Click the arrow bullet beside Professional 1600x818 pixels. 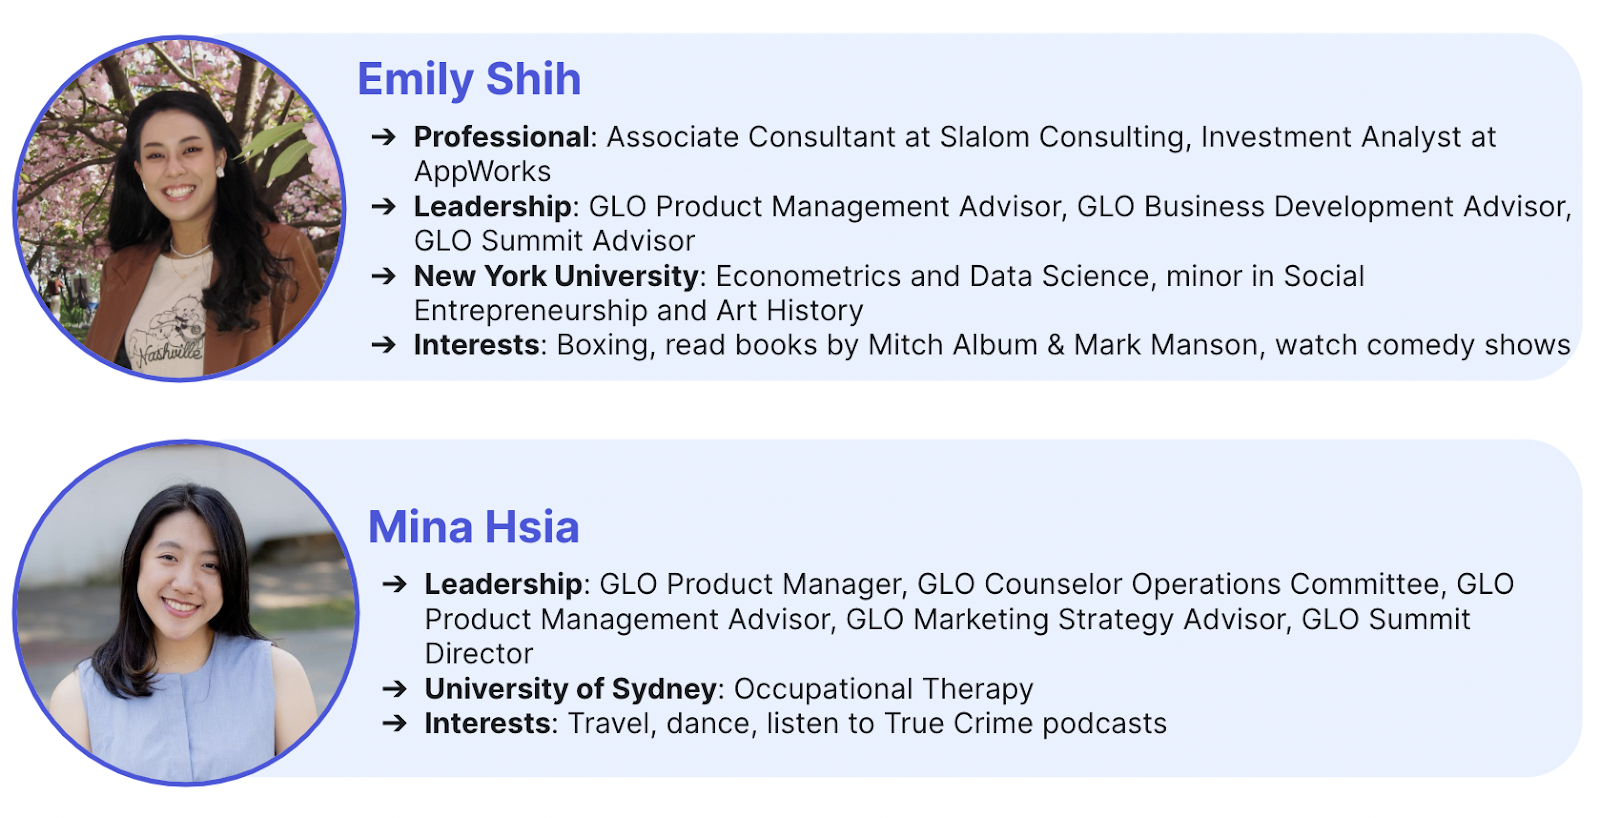384,137
